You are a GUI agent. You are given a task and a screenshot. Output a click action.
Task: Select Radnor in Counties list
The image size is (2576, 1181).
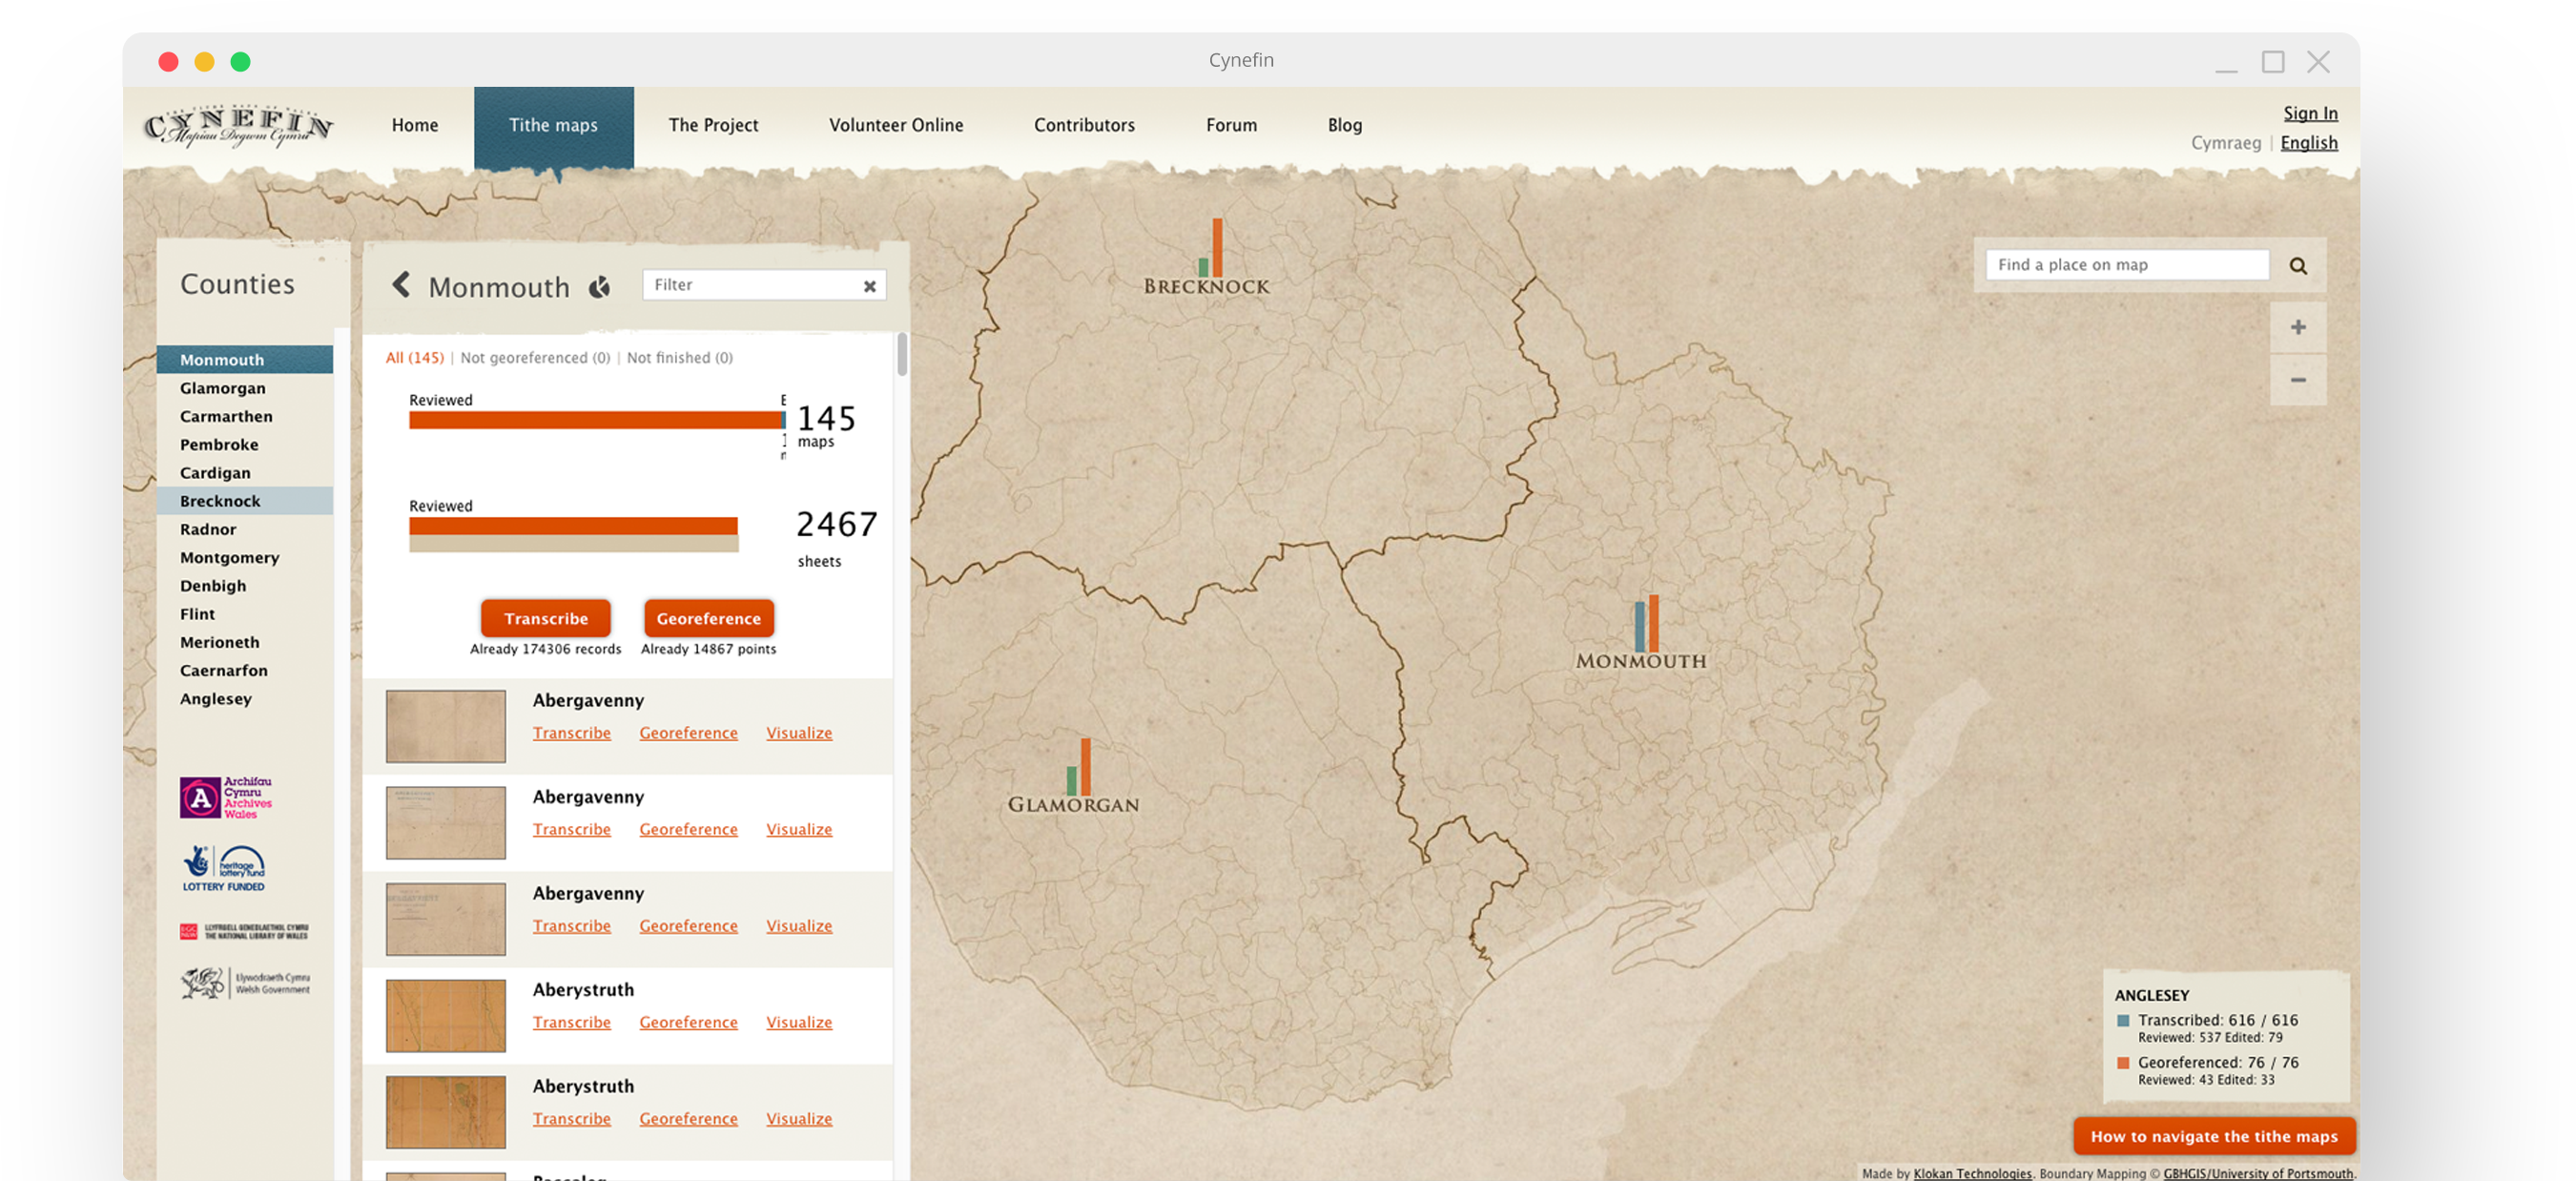click(x=245, y=529)
